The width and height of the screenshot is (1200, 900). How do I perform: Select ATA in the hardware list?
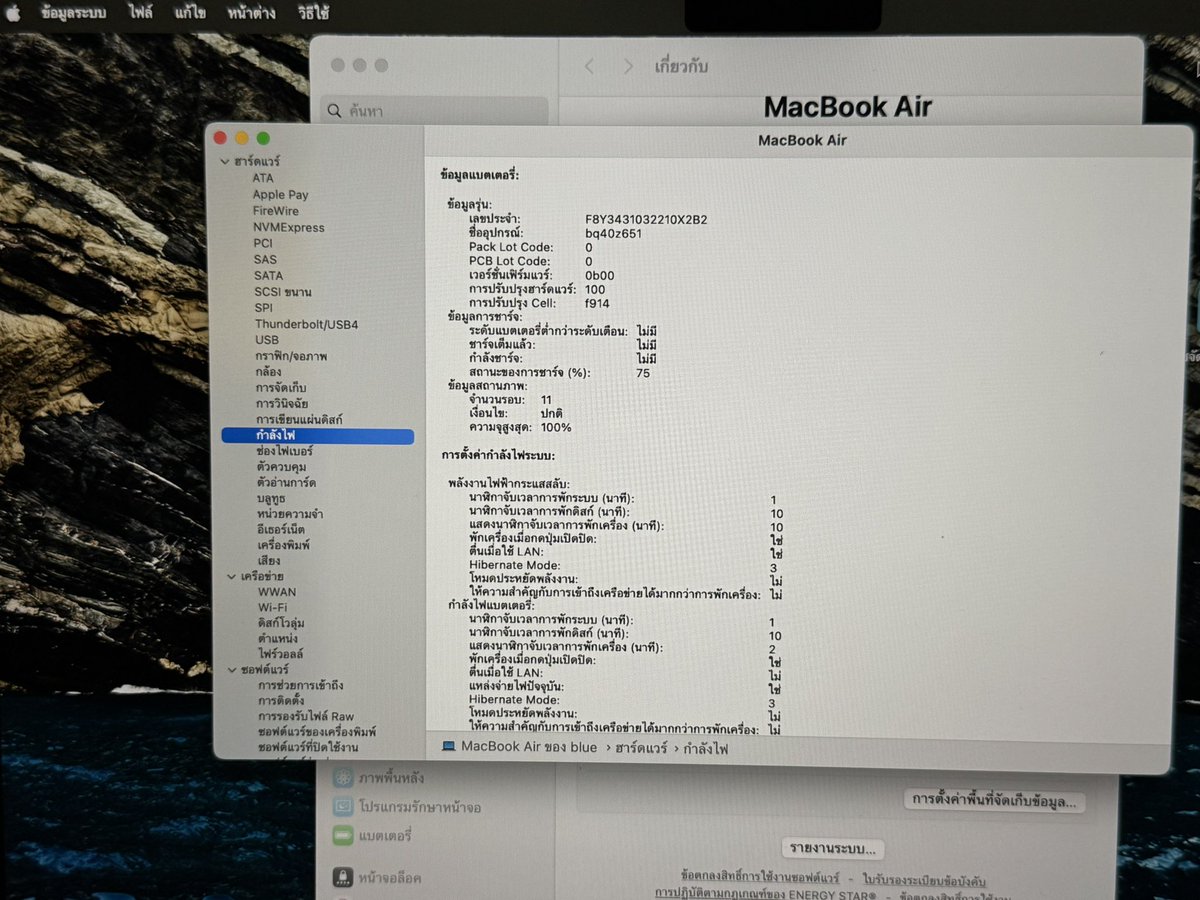pyautogui.click(x=262, y=178)
